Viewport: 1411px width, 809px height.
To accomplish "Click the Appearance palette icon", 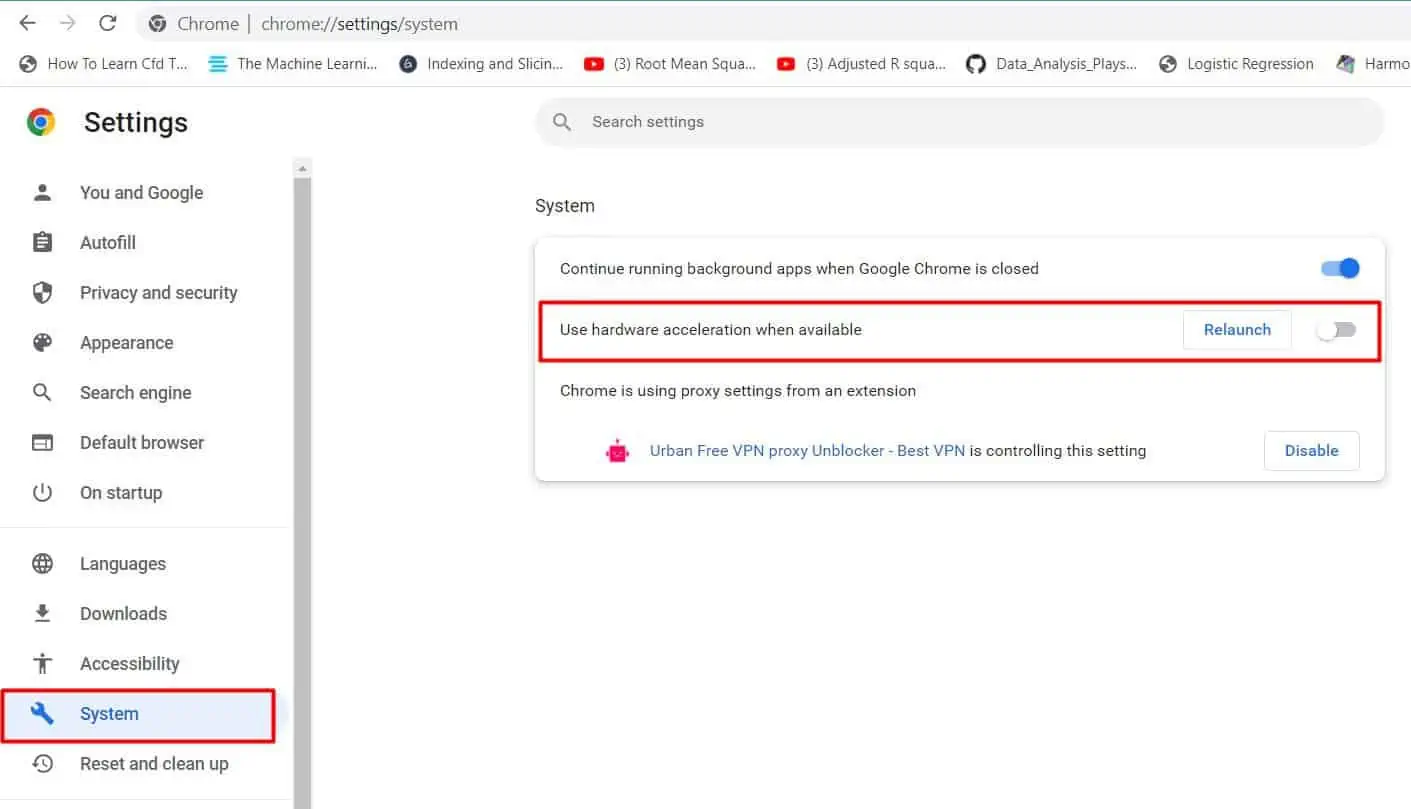I will point(42,342).
